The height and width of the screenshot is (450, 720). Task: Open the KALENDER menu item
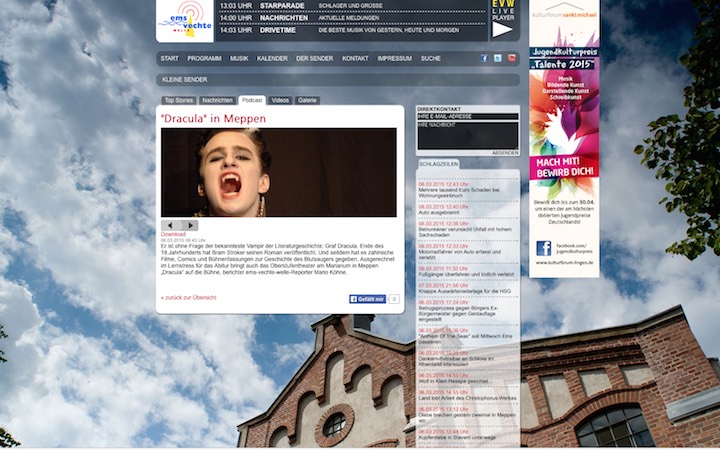[272, 59]
